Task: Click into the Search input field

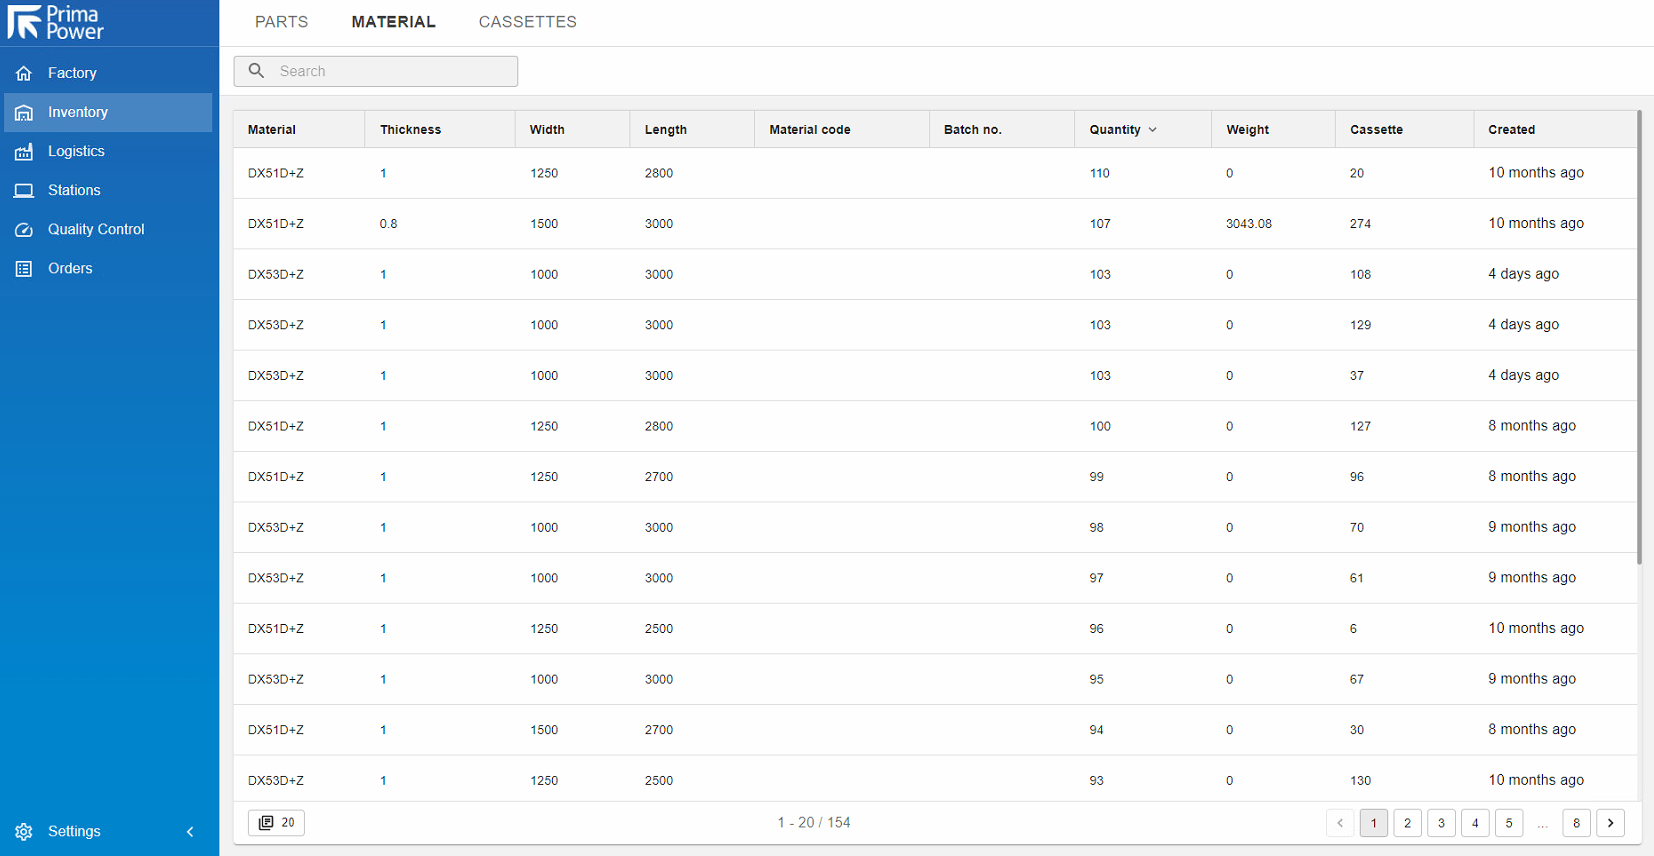Action: click(x=390, y=71)
